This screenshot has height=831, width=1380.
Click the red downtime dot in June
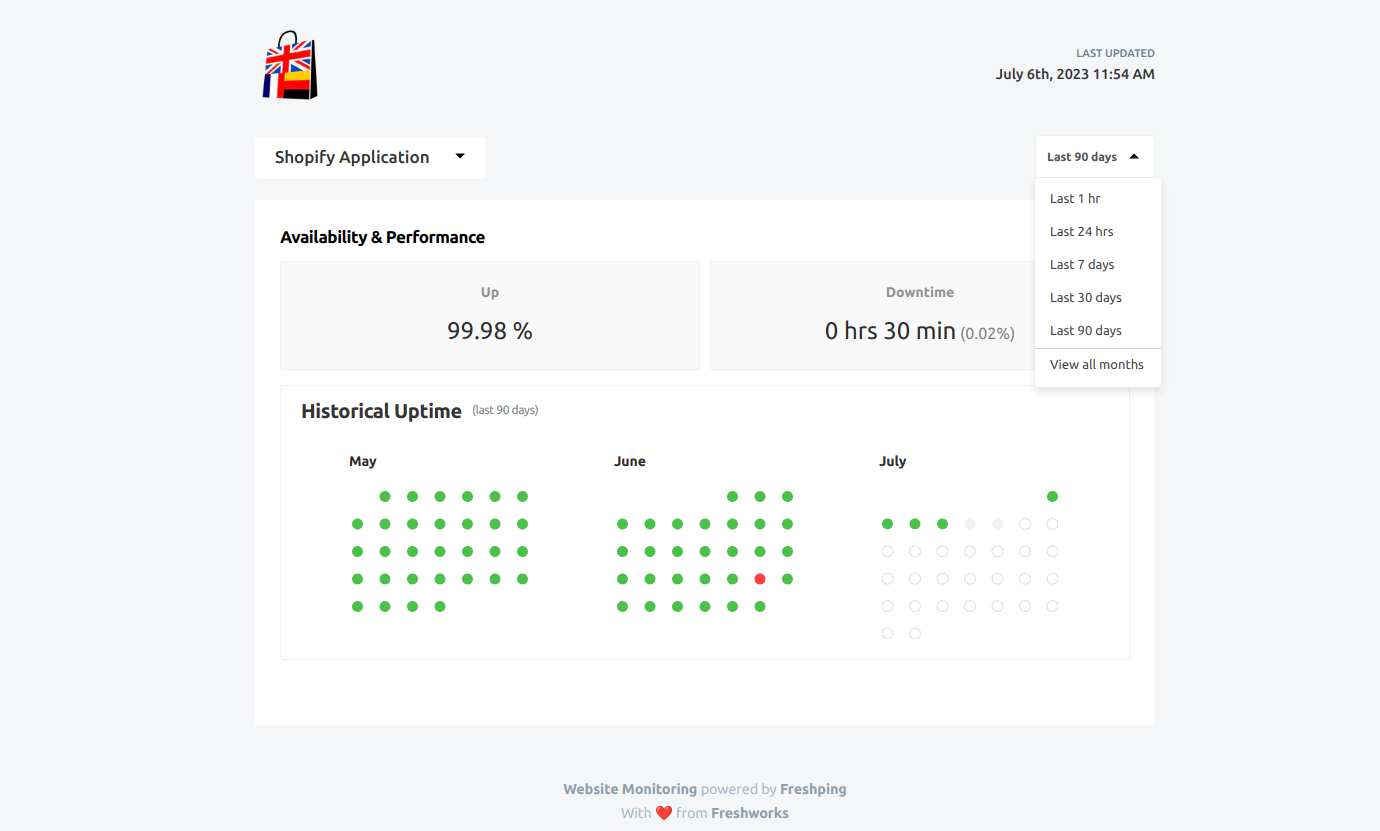coord(760,579)
